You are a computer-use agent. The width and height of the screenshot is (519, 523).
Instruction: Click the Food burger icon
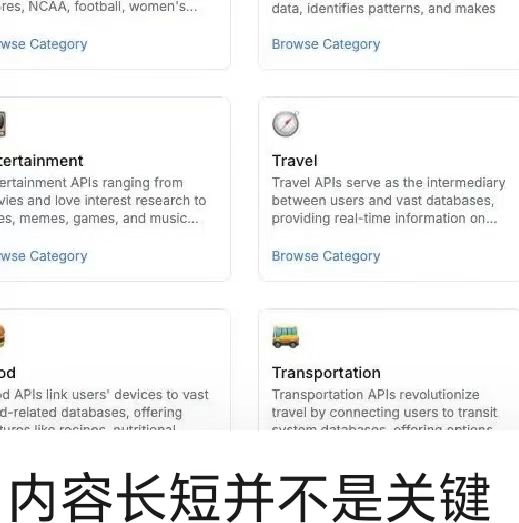2,336
